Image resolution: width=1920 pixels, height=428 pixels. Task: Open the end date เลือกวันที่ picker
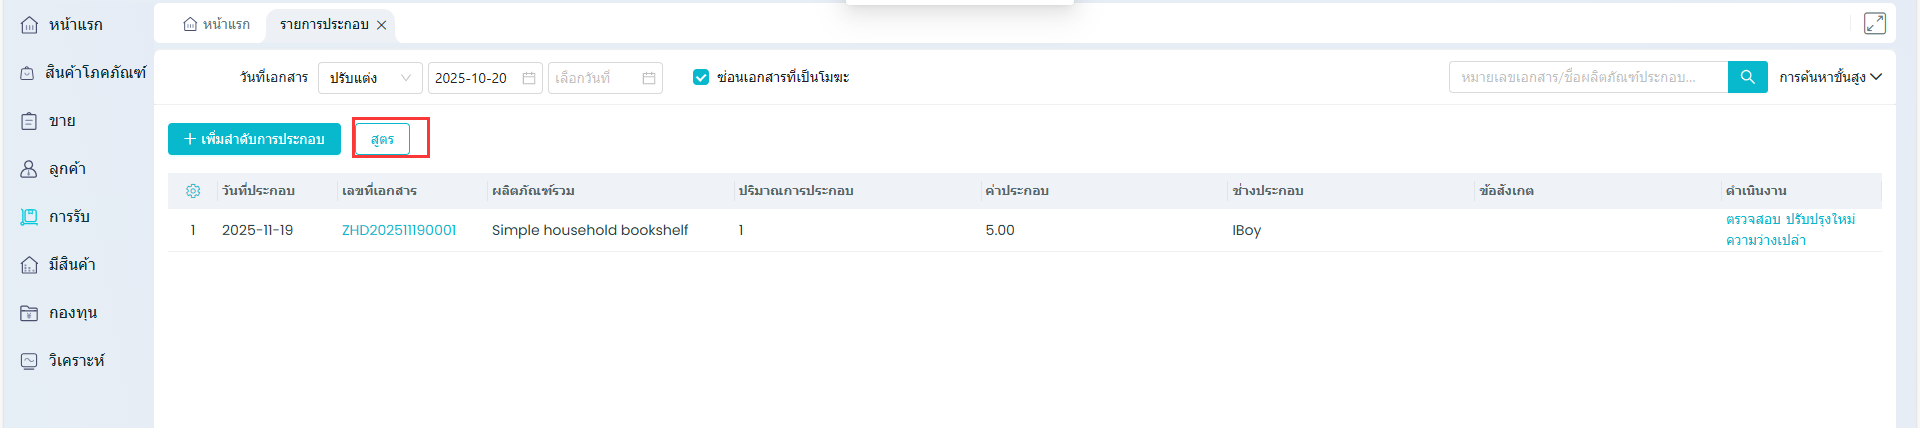click(x=604, y=78)
